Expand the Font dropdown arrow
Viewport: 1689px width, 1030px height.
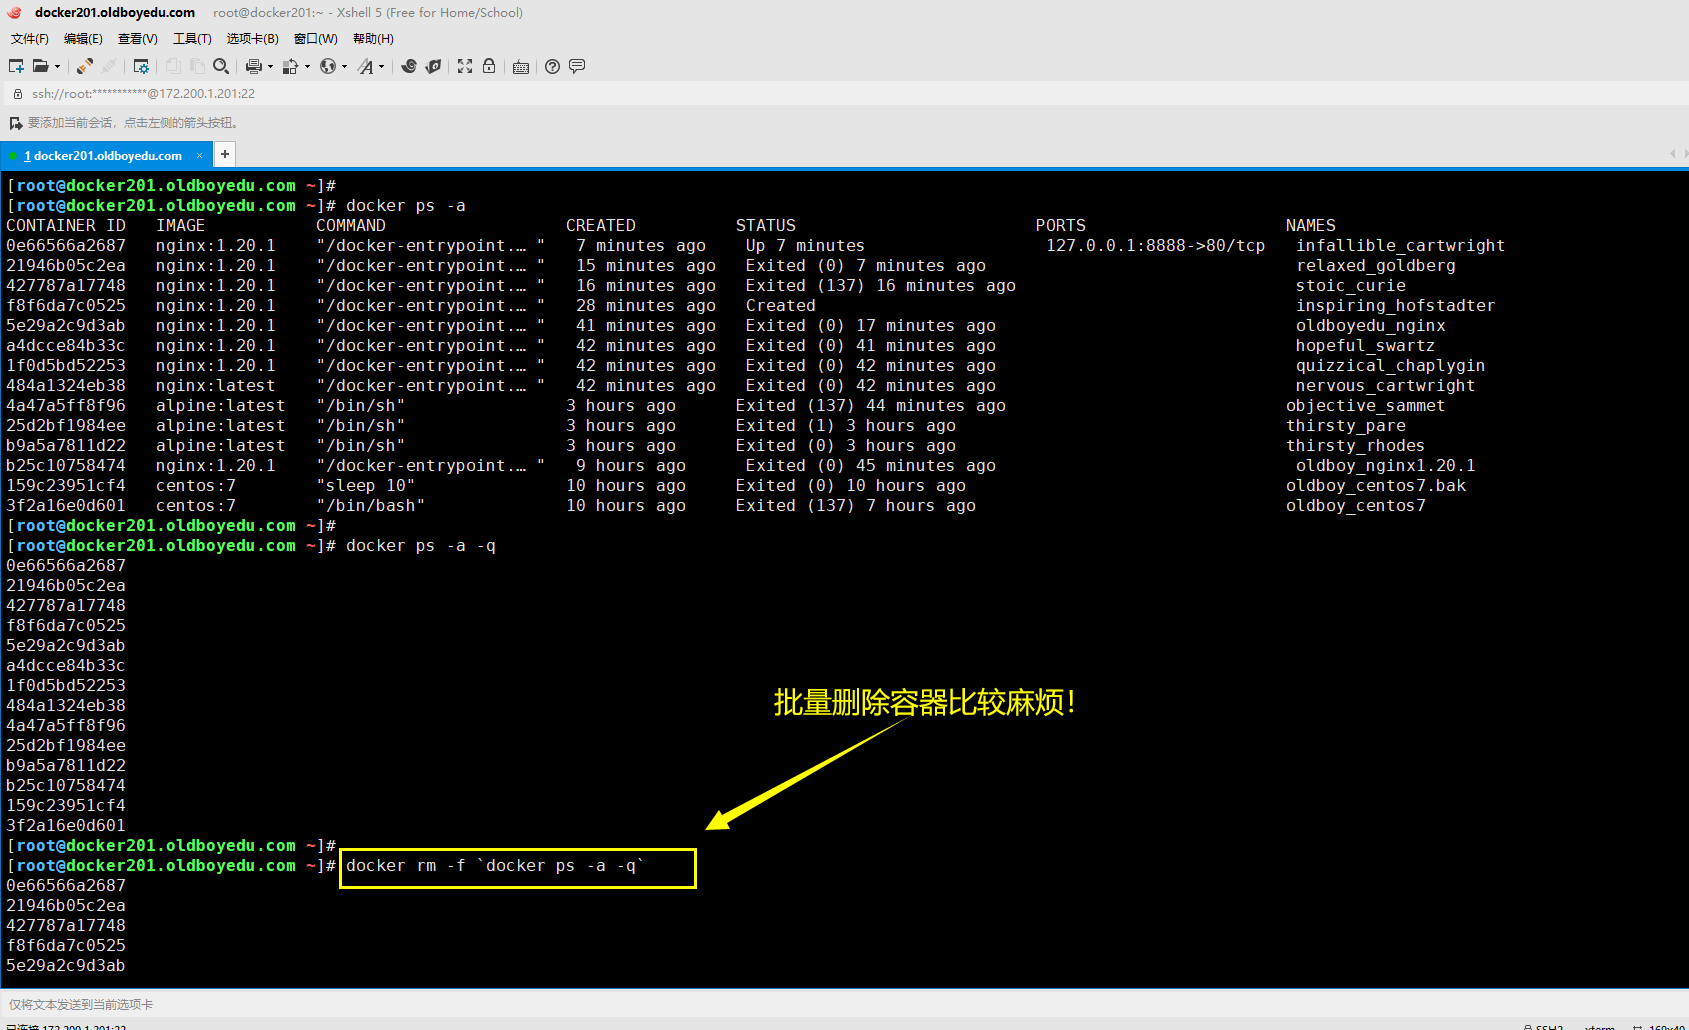(x=381, y=67)
